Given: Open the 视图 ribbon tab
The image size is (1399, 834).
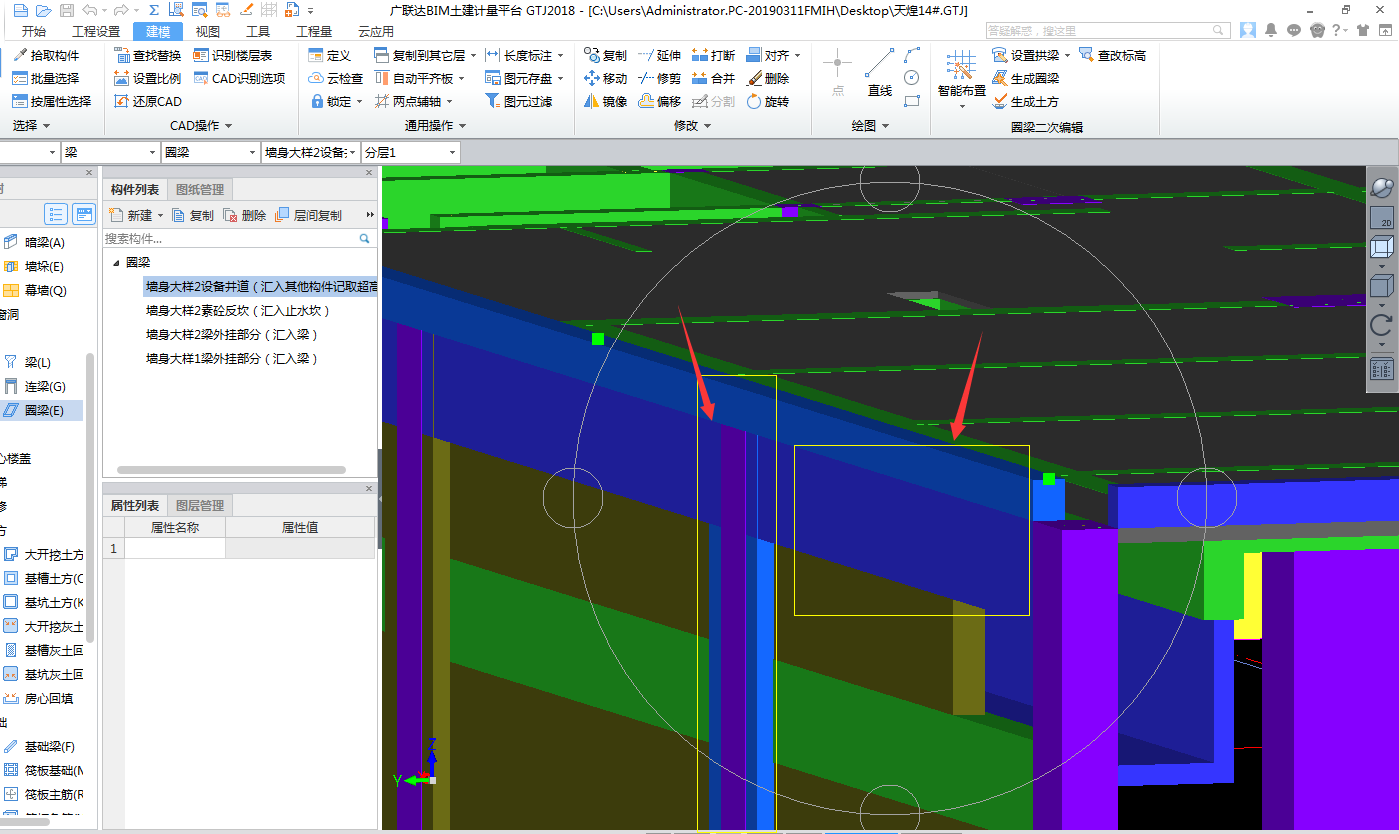Looking at the screenshot, I should point(207,31).
